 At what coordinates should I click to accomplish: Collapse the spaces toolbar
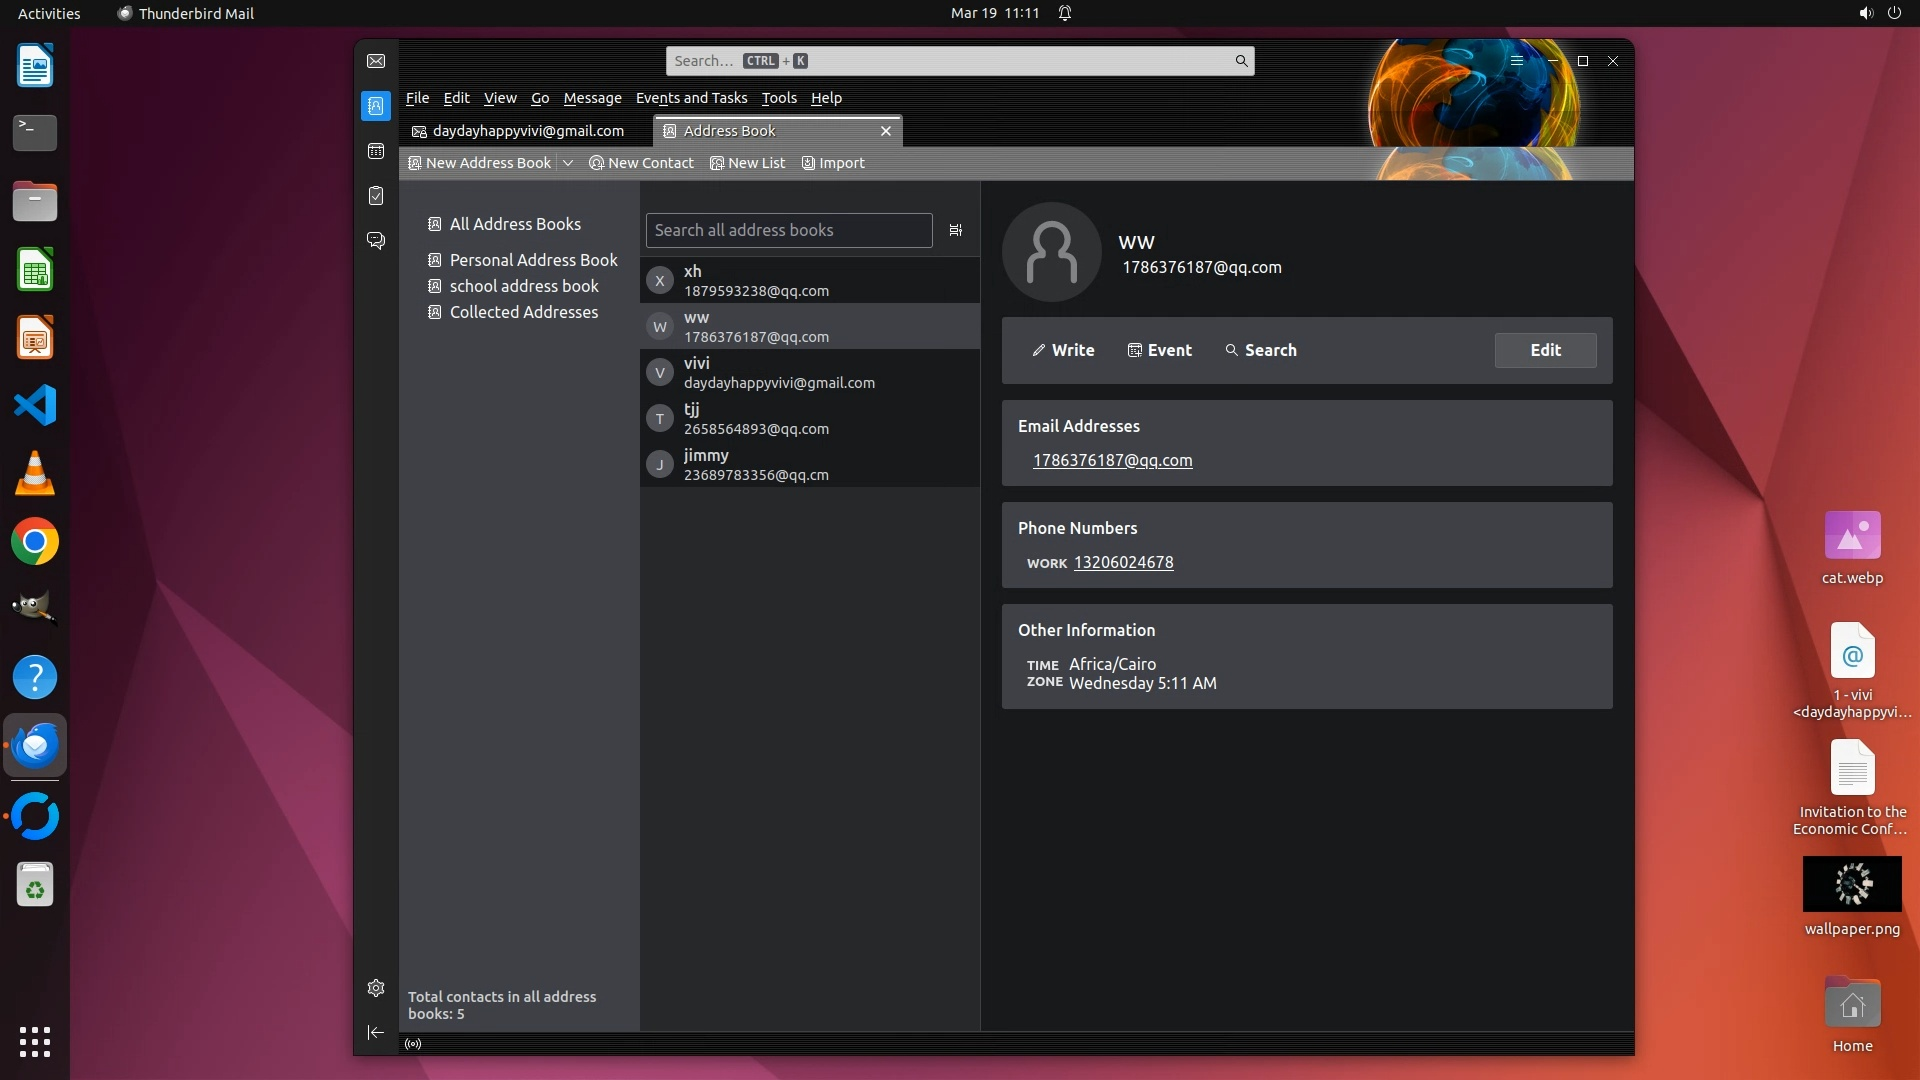376,1032
